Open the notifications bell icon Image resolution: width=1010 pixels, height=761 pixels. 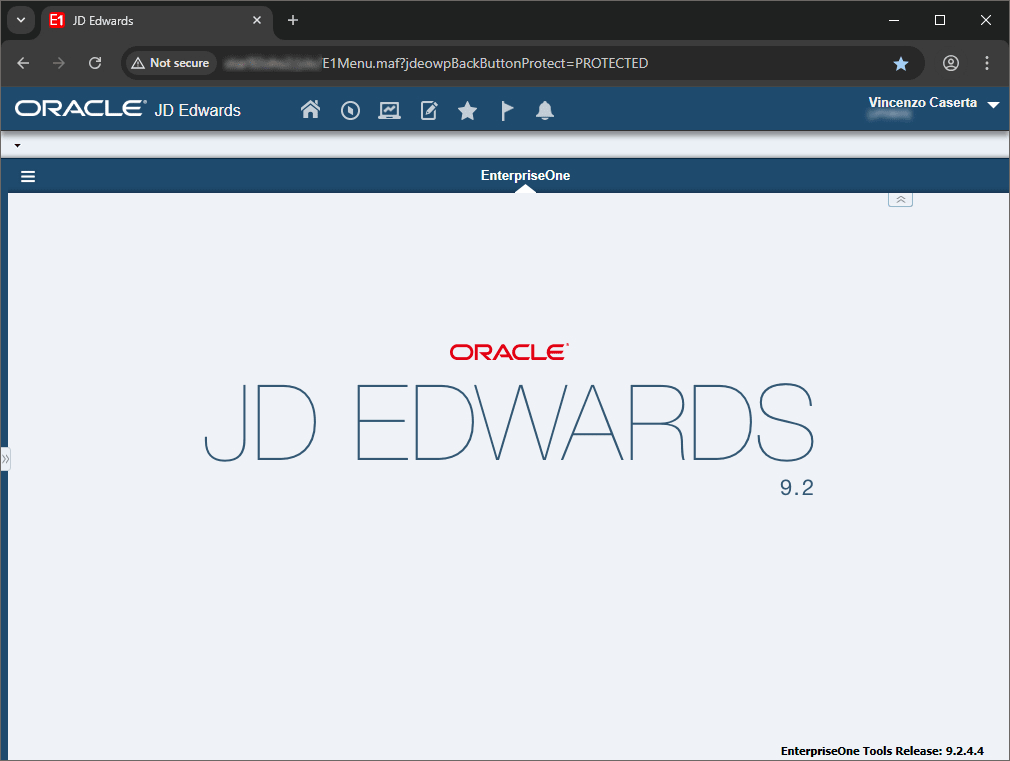coord(545,111)
